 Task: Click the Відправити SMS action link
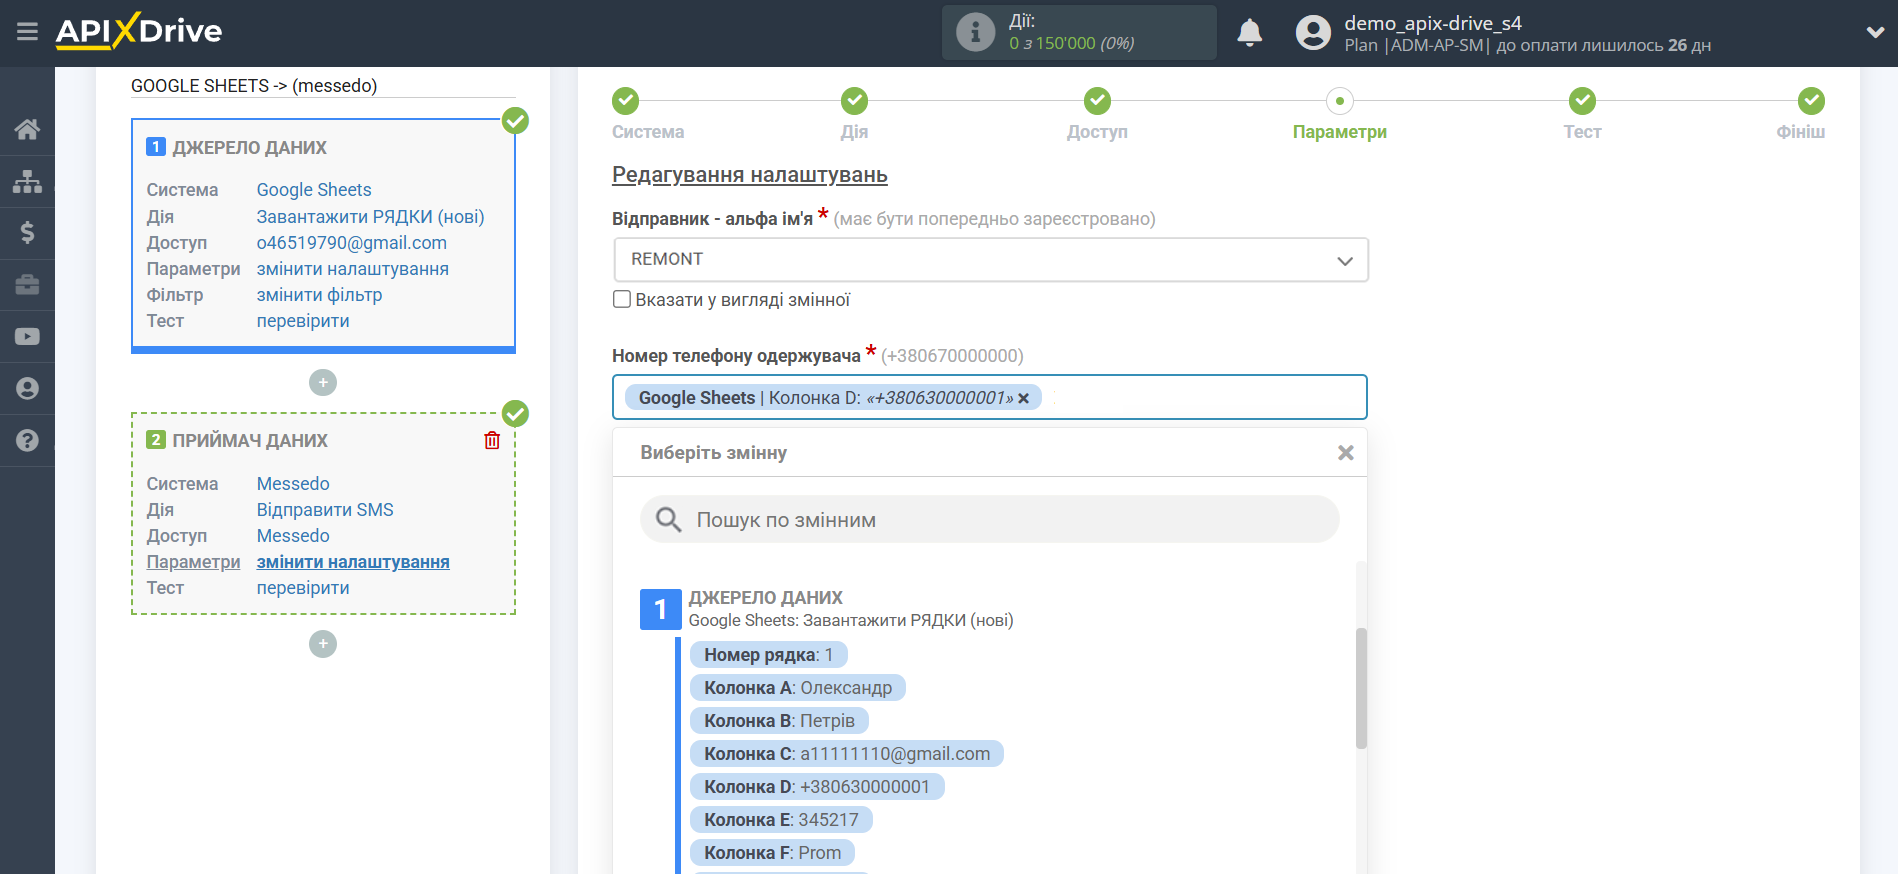[x=325, y=510]
